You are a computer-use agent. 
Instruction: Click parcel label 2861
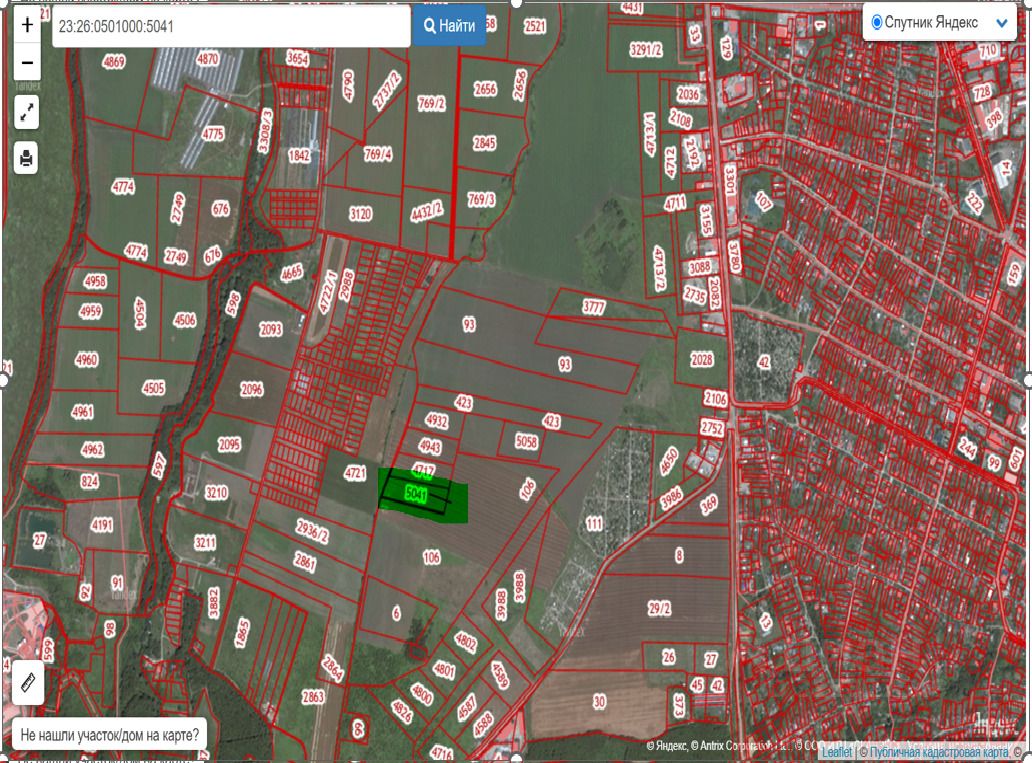[x=305, y=562]
